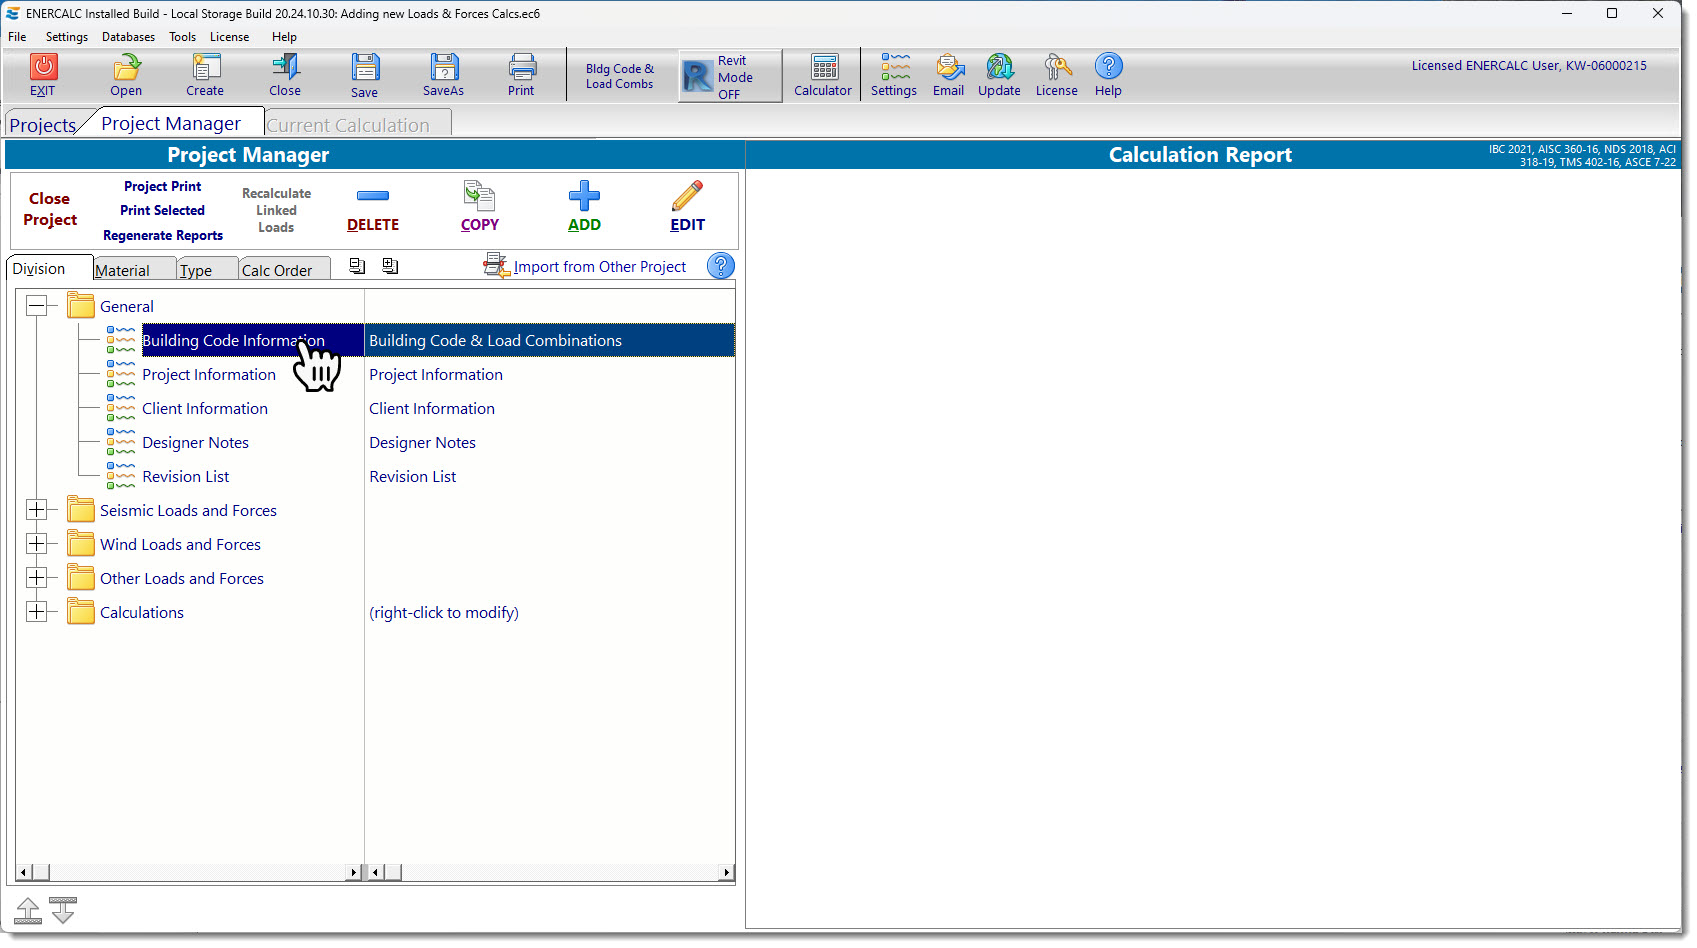Switch to the Material tab
Viewport: 1697px width, 948px height.
tap(131, 269)
